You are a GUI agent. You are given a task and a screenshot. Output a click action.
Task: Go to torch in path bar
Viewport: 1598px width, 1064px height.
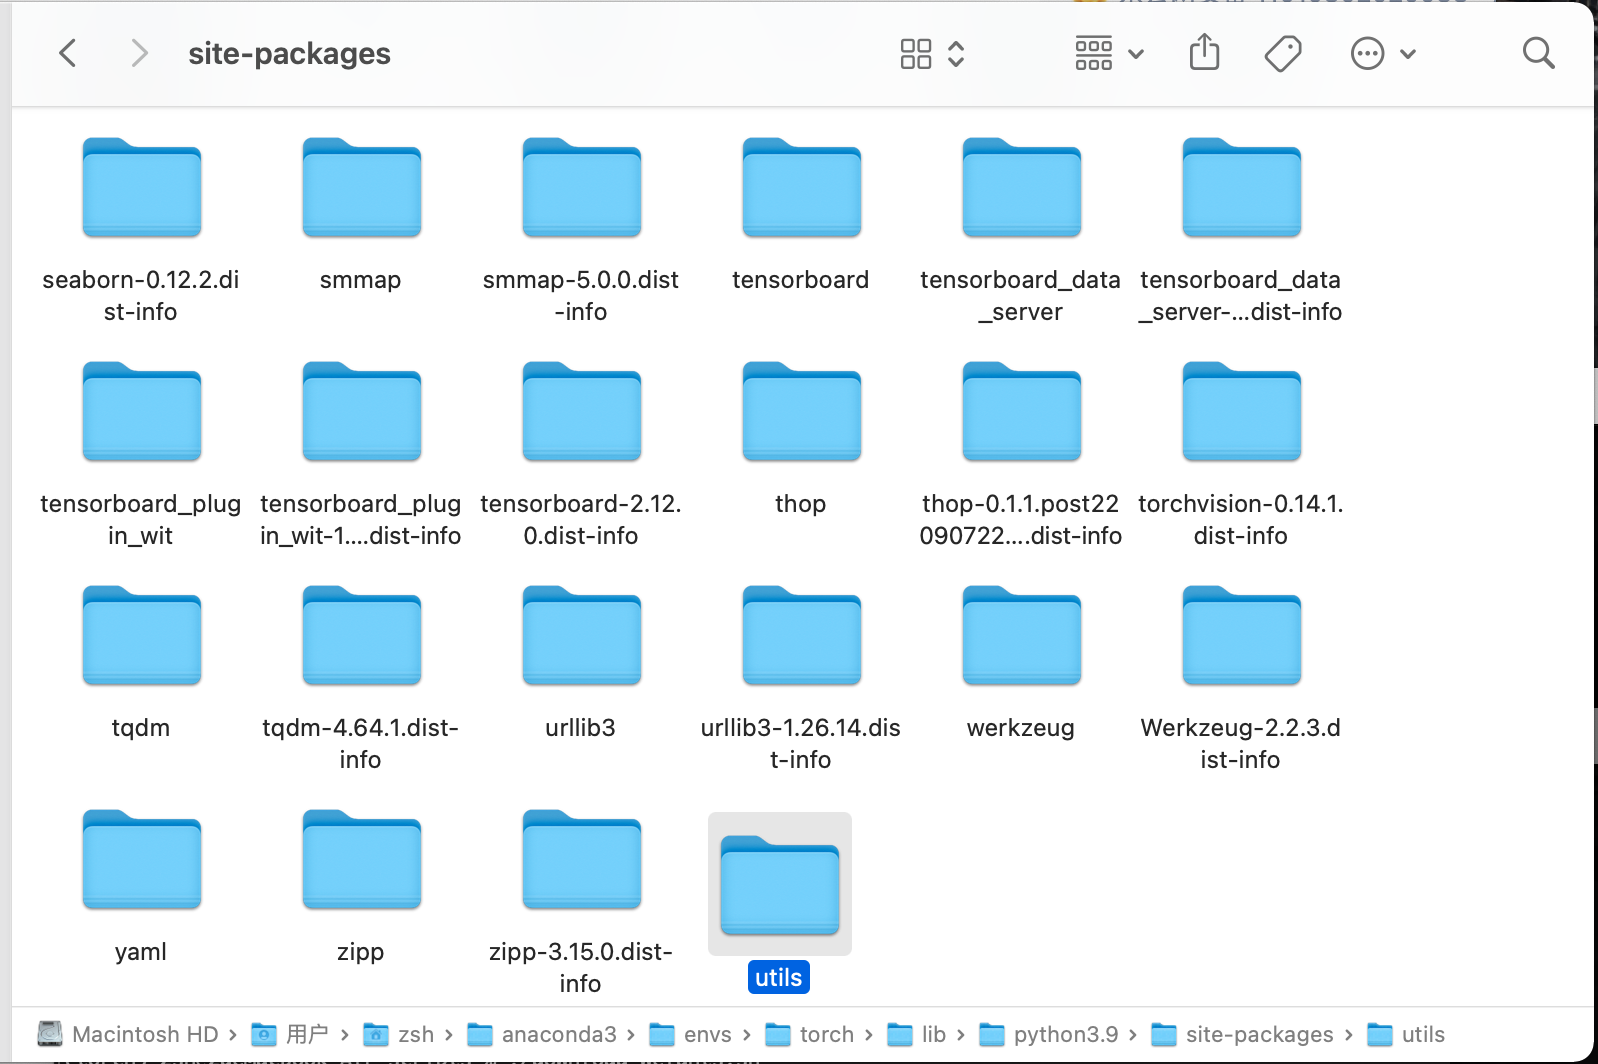pyautogui.click(x=809, y=1034)
